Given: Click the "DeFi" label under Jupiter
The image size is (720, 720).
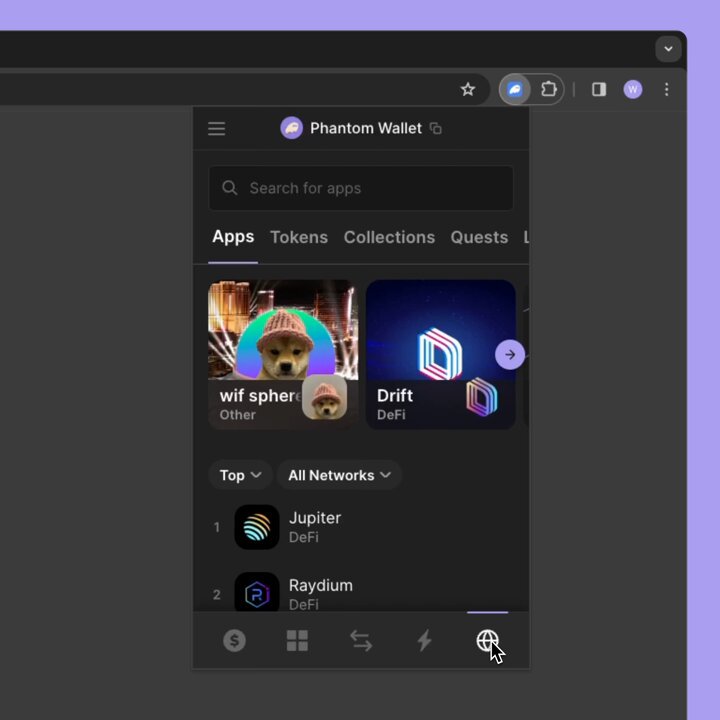Looking at the screenshot, I should tap(304, 537).
